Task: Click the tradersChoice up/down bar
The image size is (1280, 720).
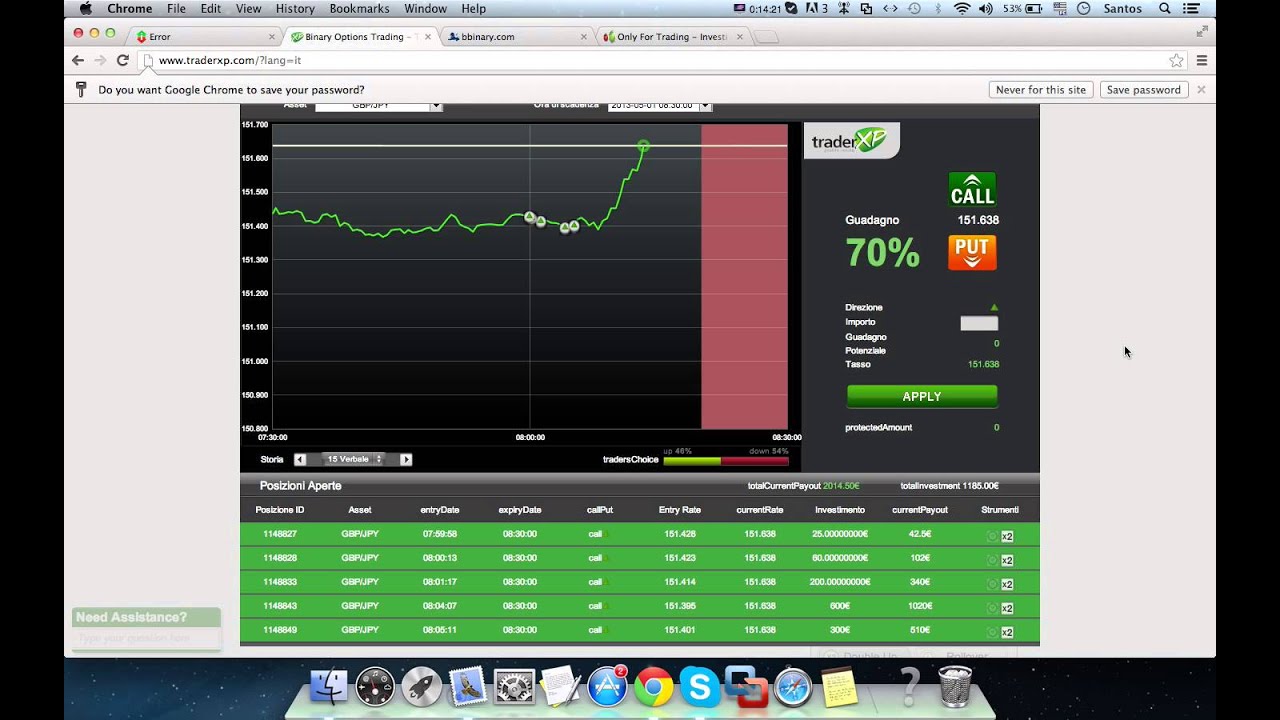Action: tap(726, 461)
